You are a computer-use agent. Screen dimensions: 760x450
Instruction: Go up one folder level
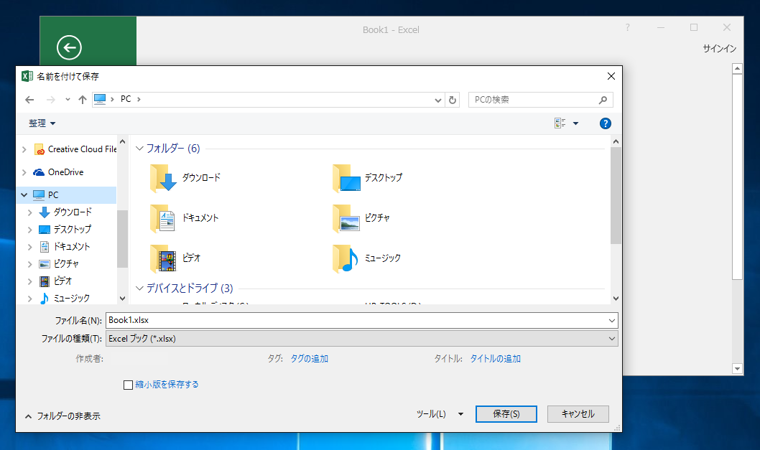[x=82, y=99]
